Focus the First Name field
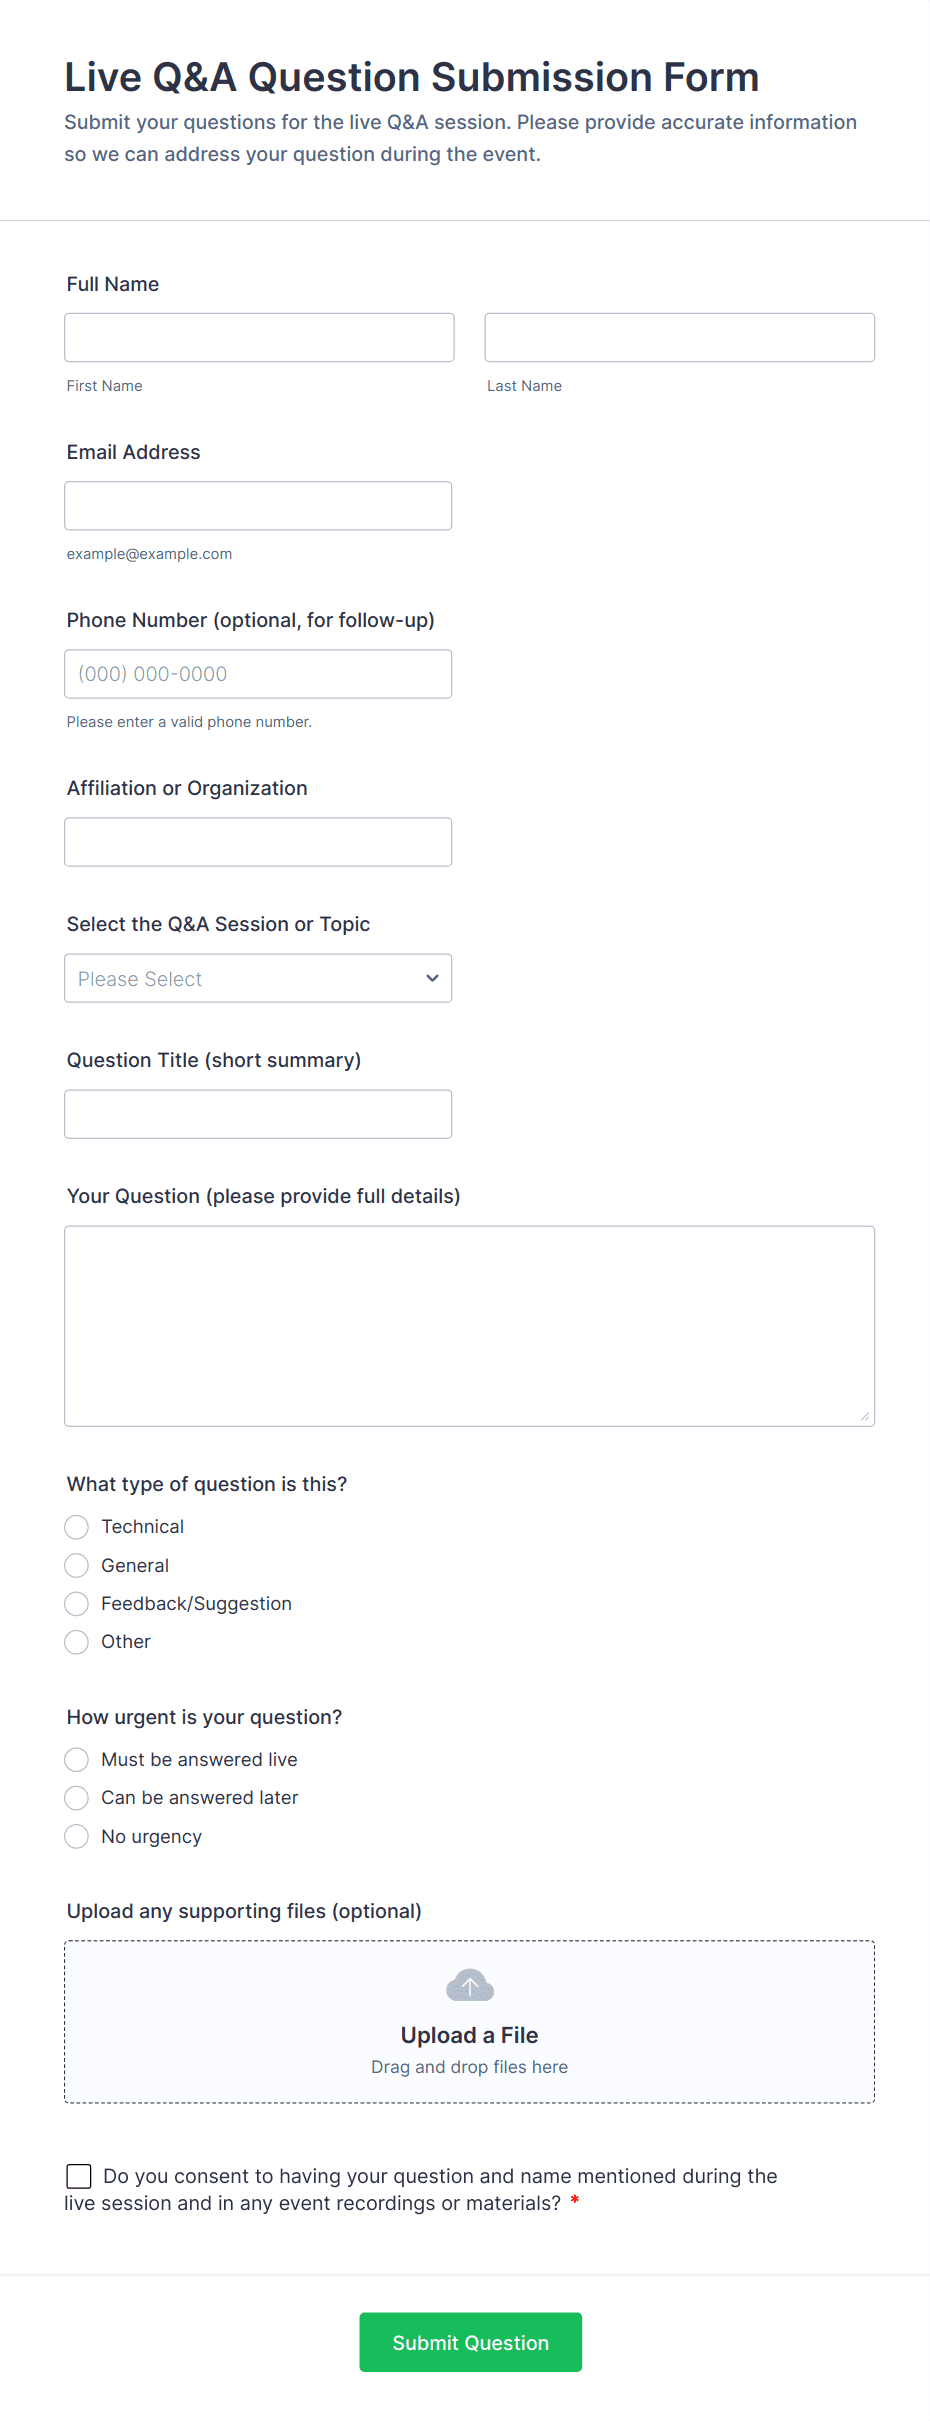This screenshot has width=930, height=2421. point(259,338)
